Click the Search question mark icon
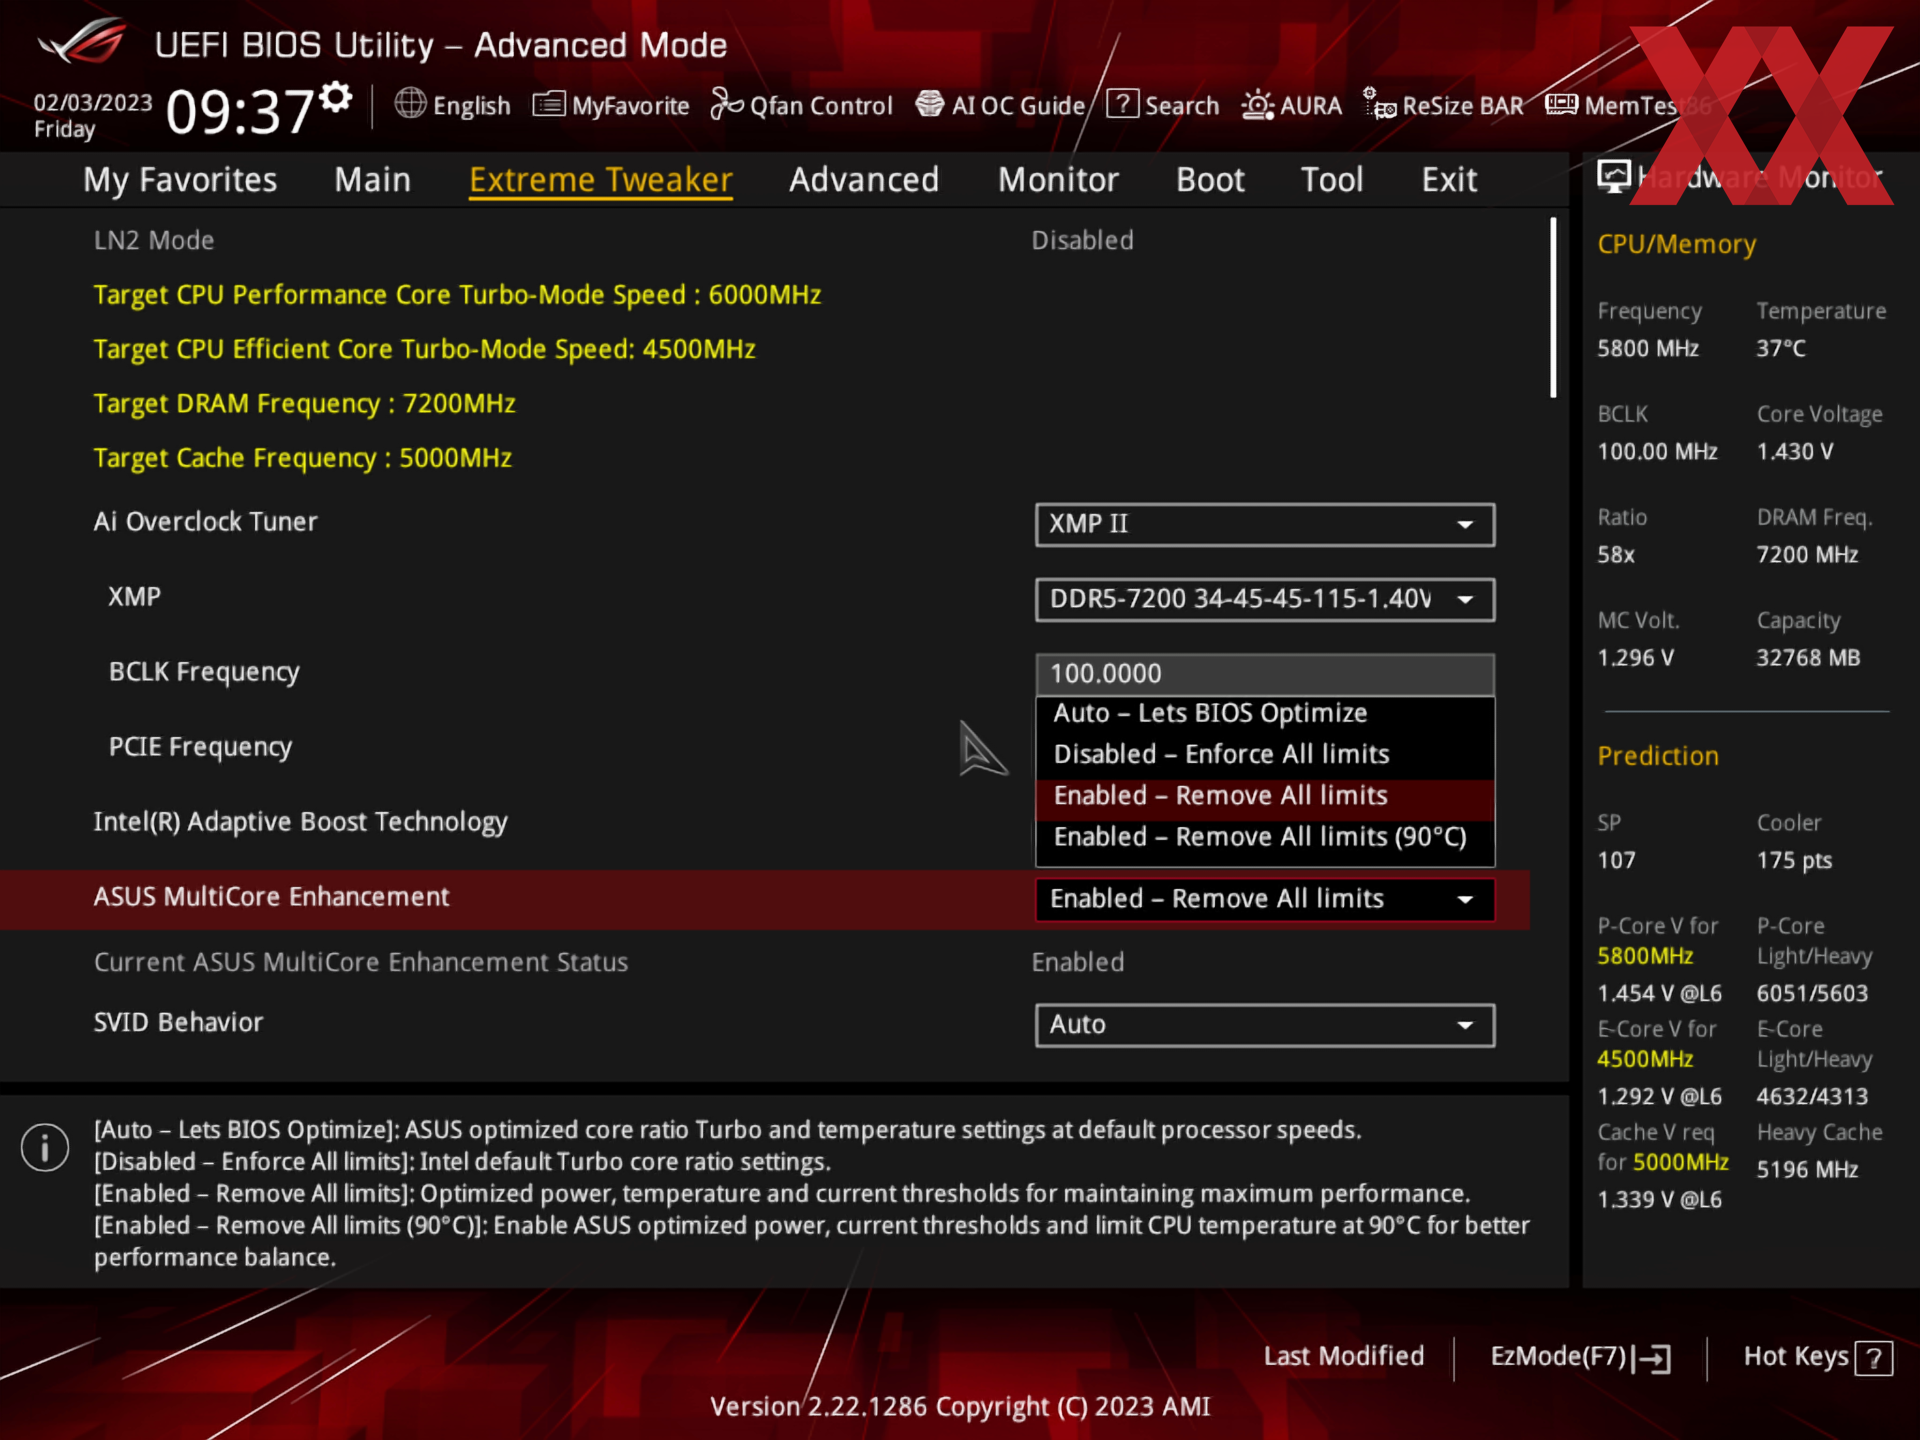This screenshot has width=1920, height=1440. point(1122,104)
